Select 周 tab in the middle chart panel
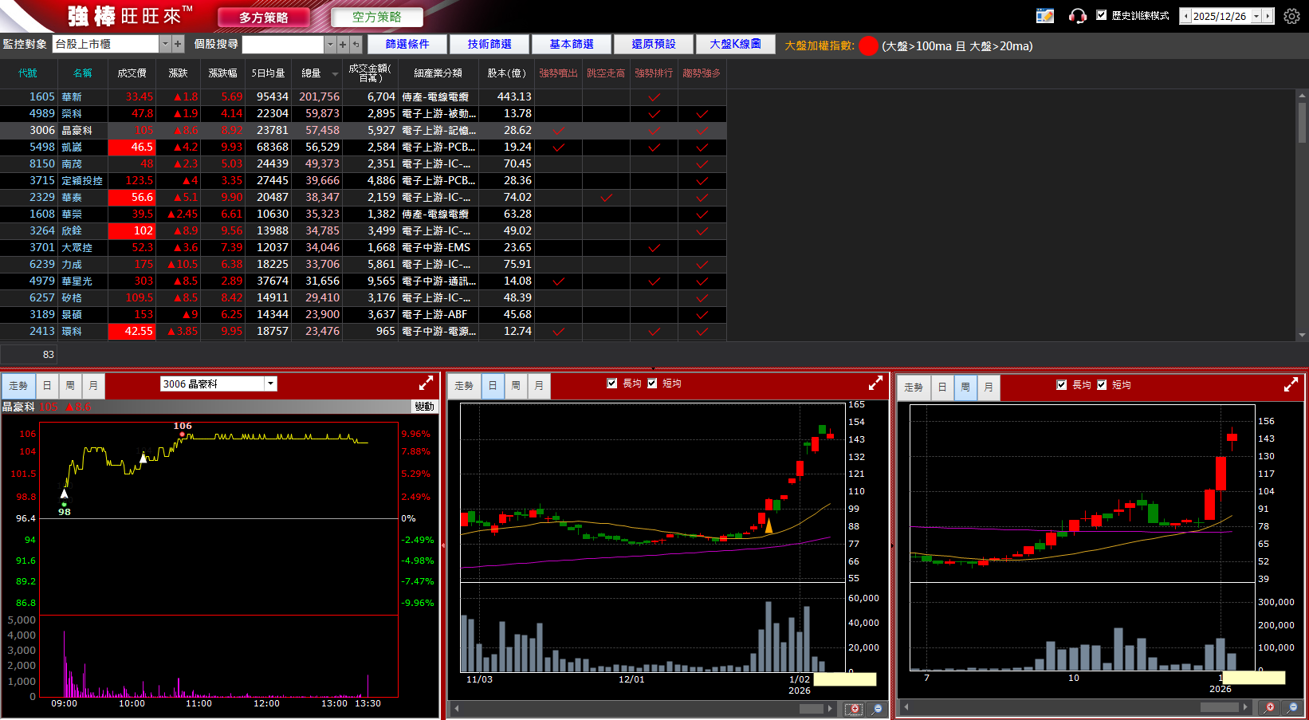This screenshot has height=720, width=1309. click(516, 386)
